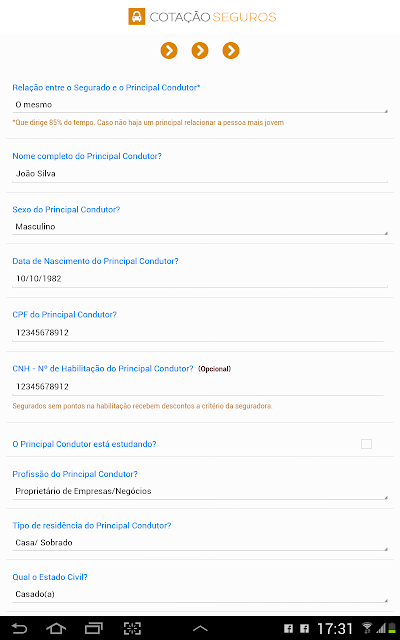This screenshot has width=400, height=640.
Task: Tap the first orange arrow step icon
Action: point(169,51)
